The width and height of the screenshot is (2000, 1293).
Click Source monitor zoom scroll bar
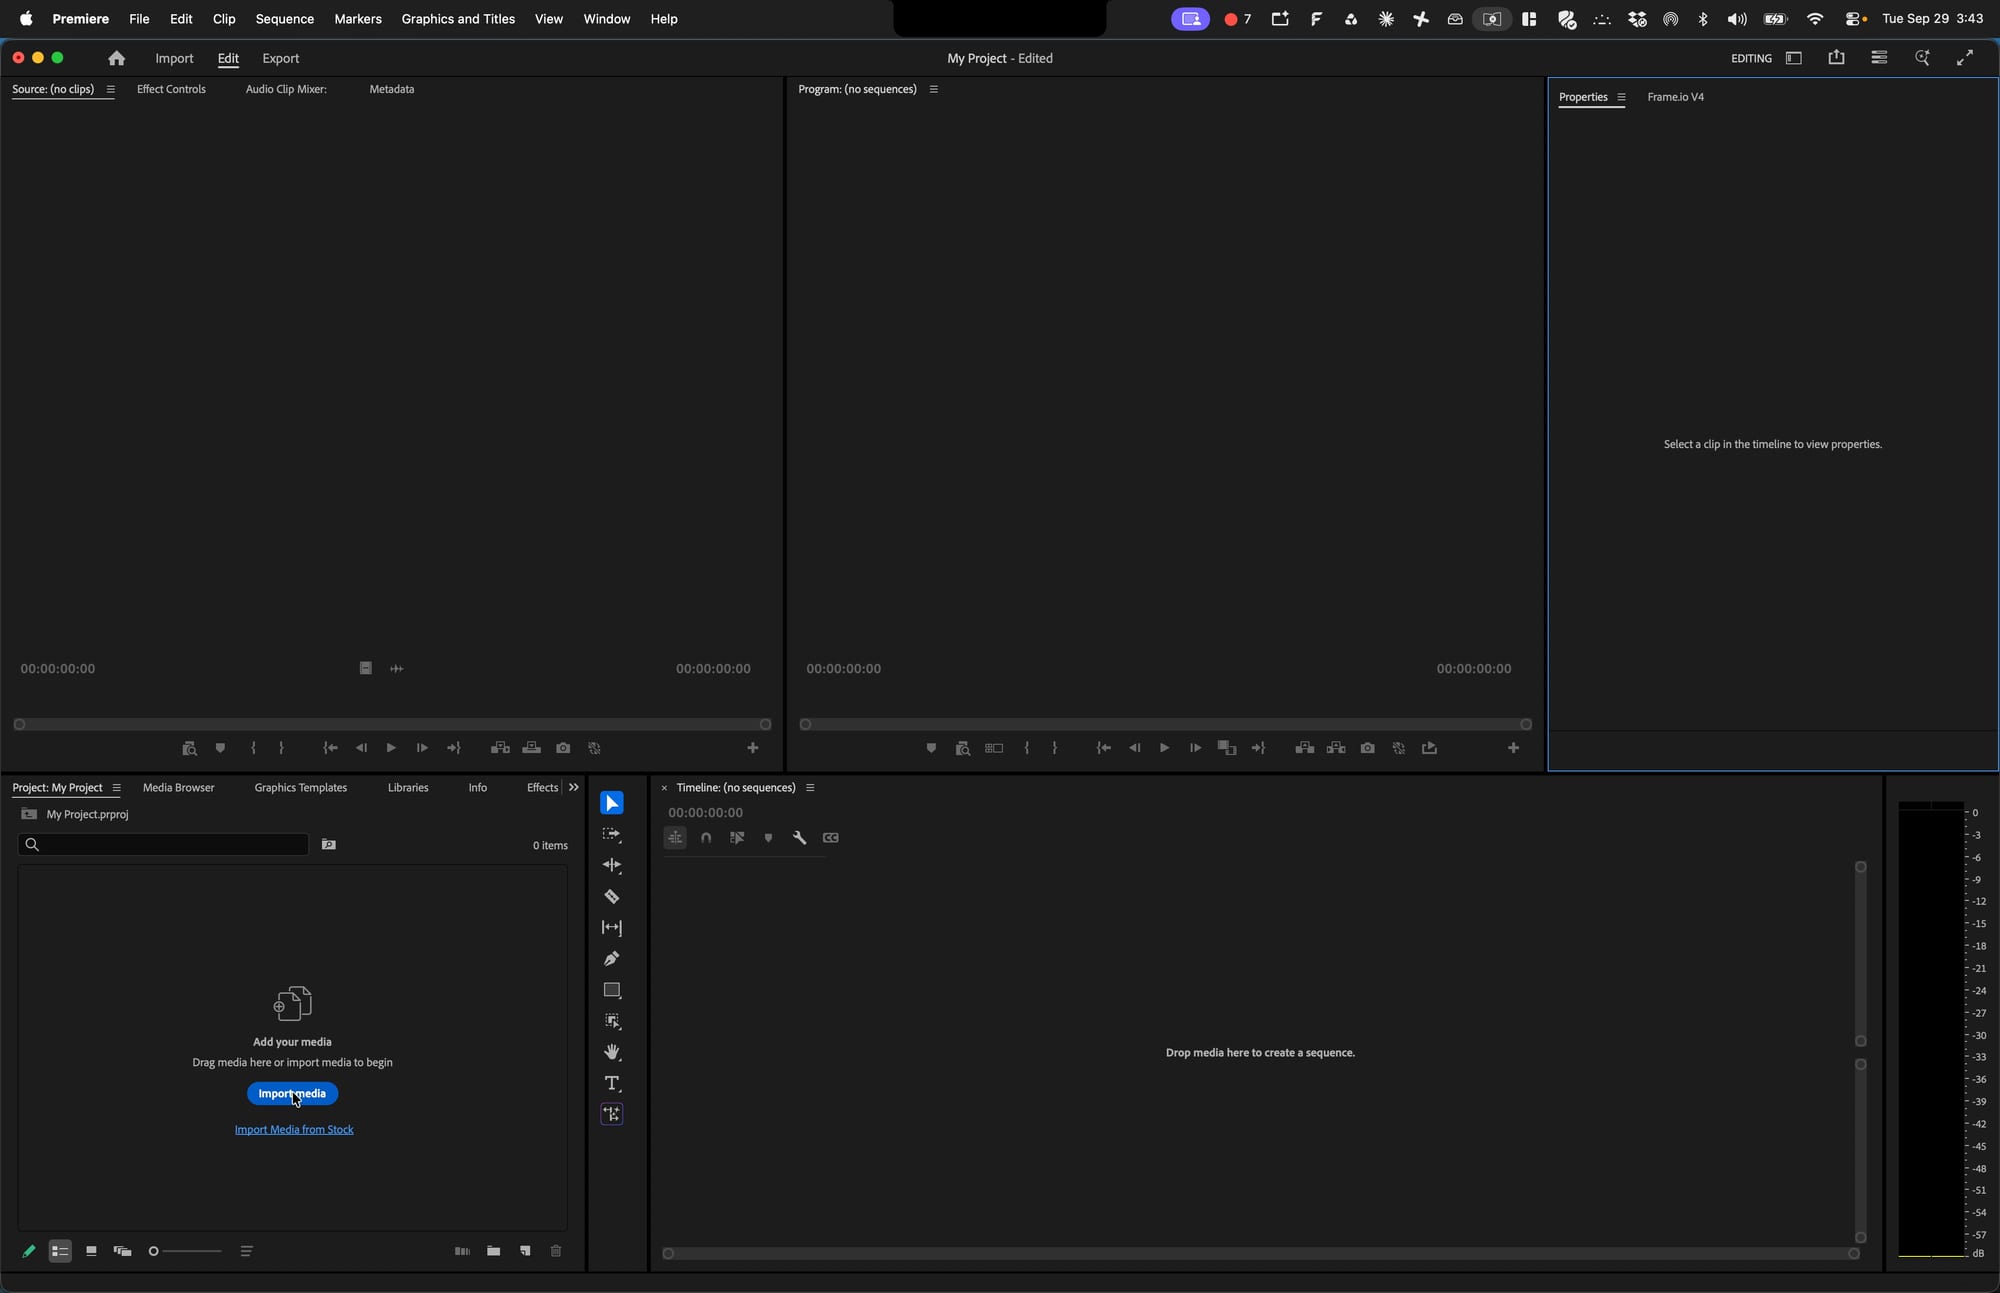click(392, 724)
